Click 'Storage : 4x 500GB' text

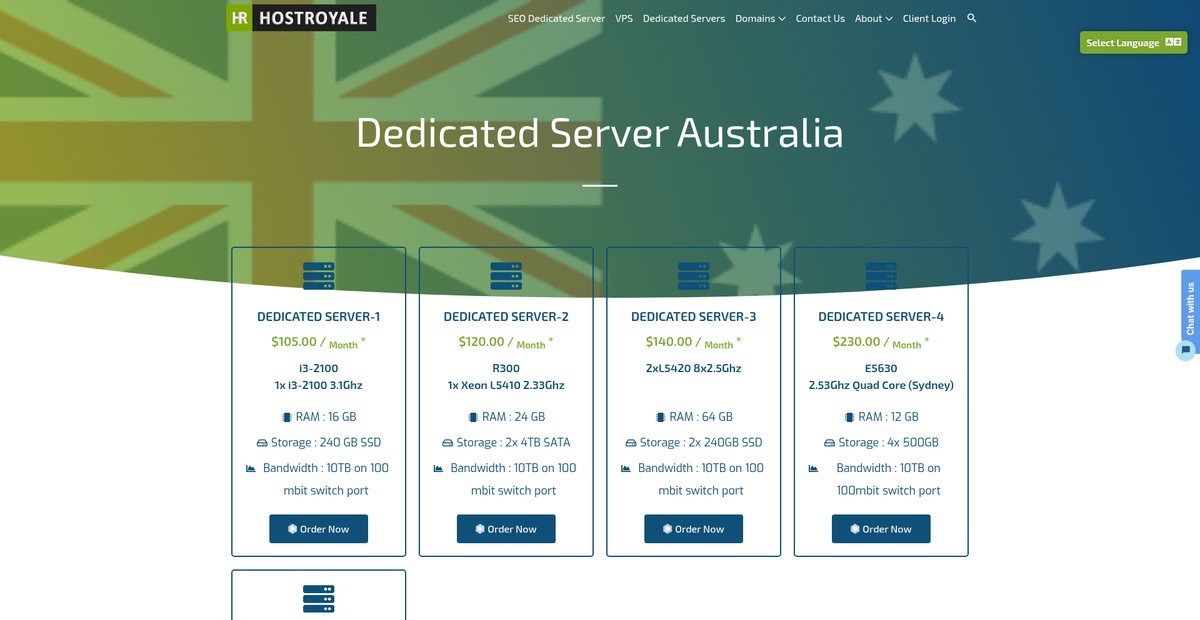click(x=888, y=443)
